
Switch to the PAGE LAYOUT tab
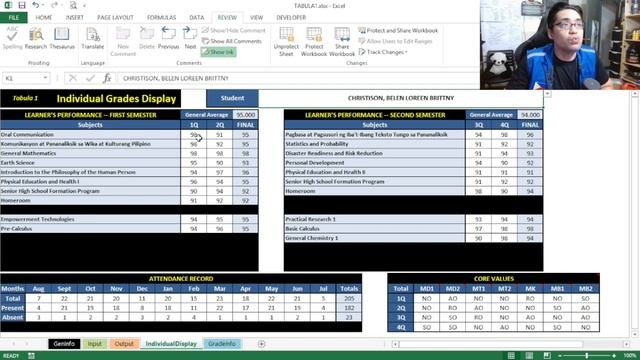pyautogui.click(x=115, y=18)
